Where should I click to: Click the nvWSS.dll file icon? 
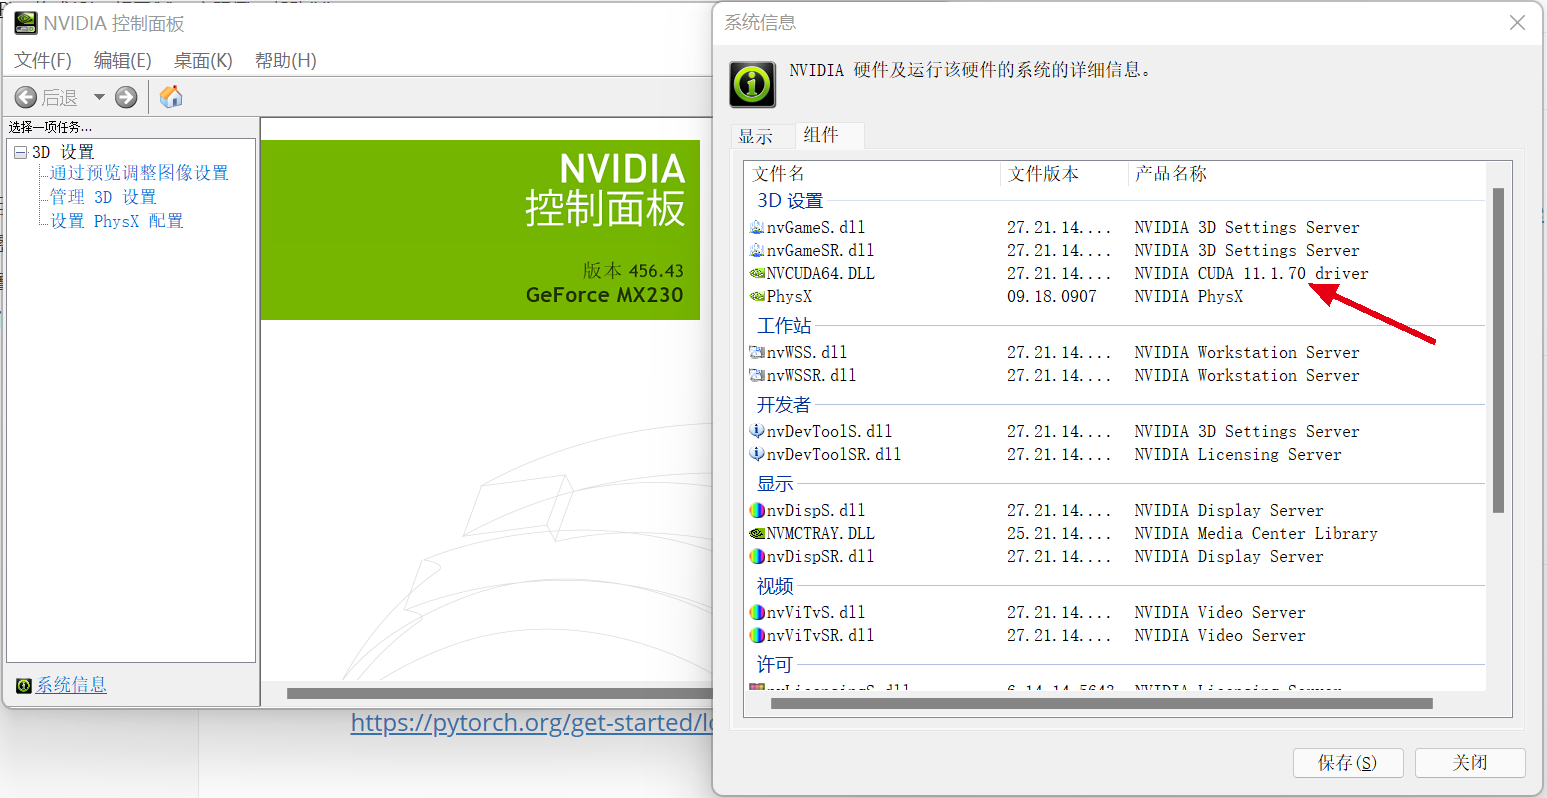757,352
